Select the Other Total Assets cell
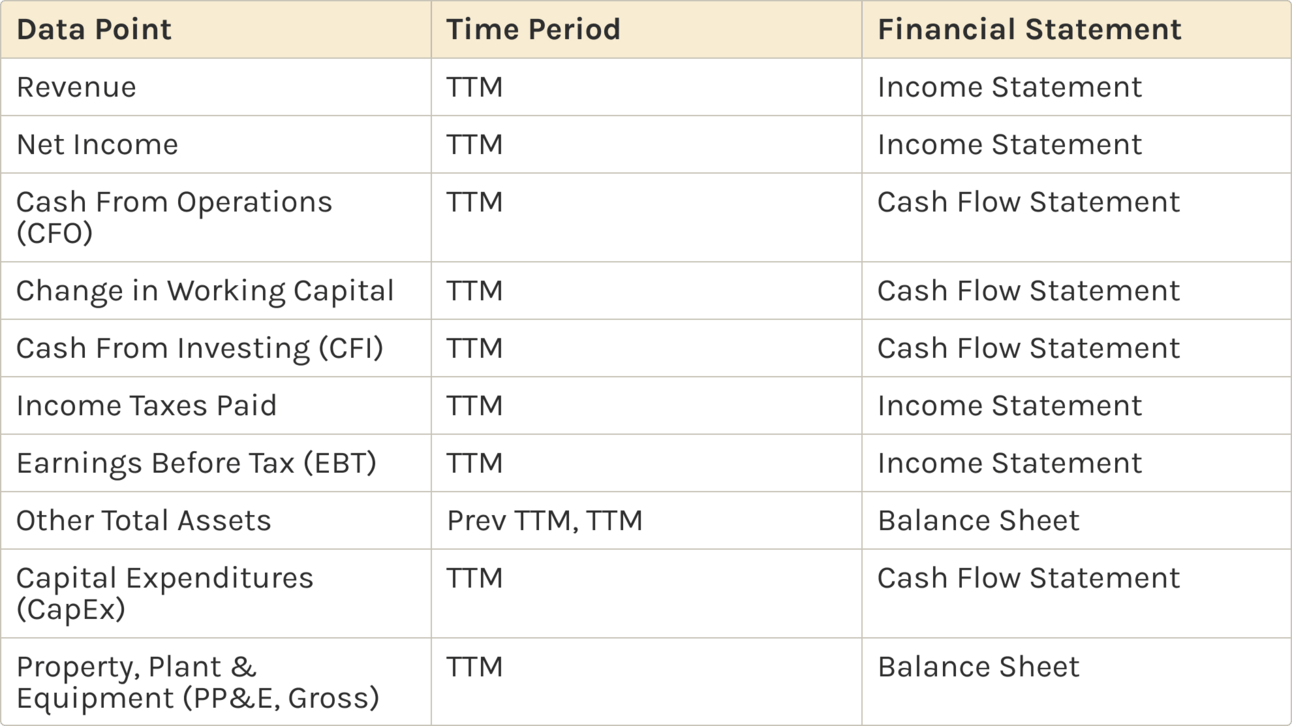Viewport: 1292px width, 726px height. click(216, 520)
